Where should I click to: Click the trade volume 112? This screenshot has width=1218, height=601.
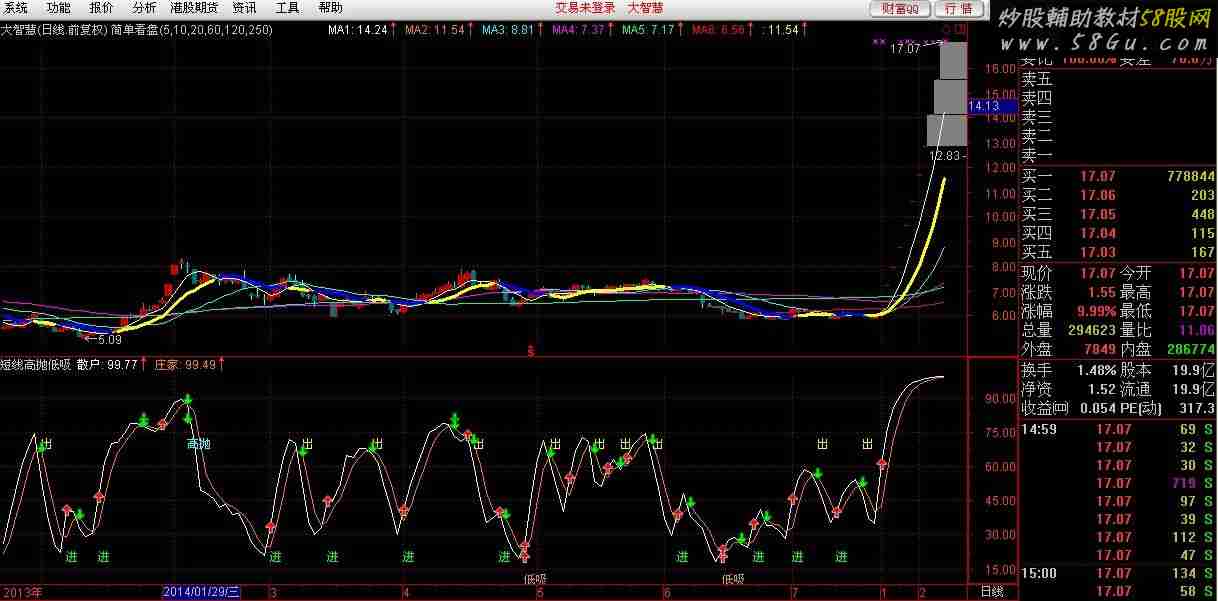pos(1184,537)
